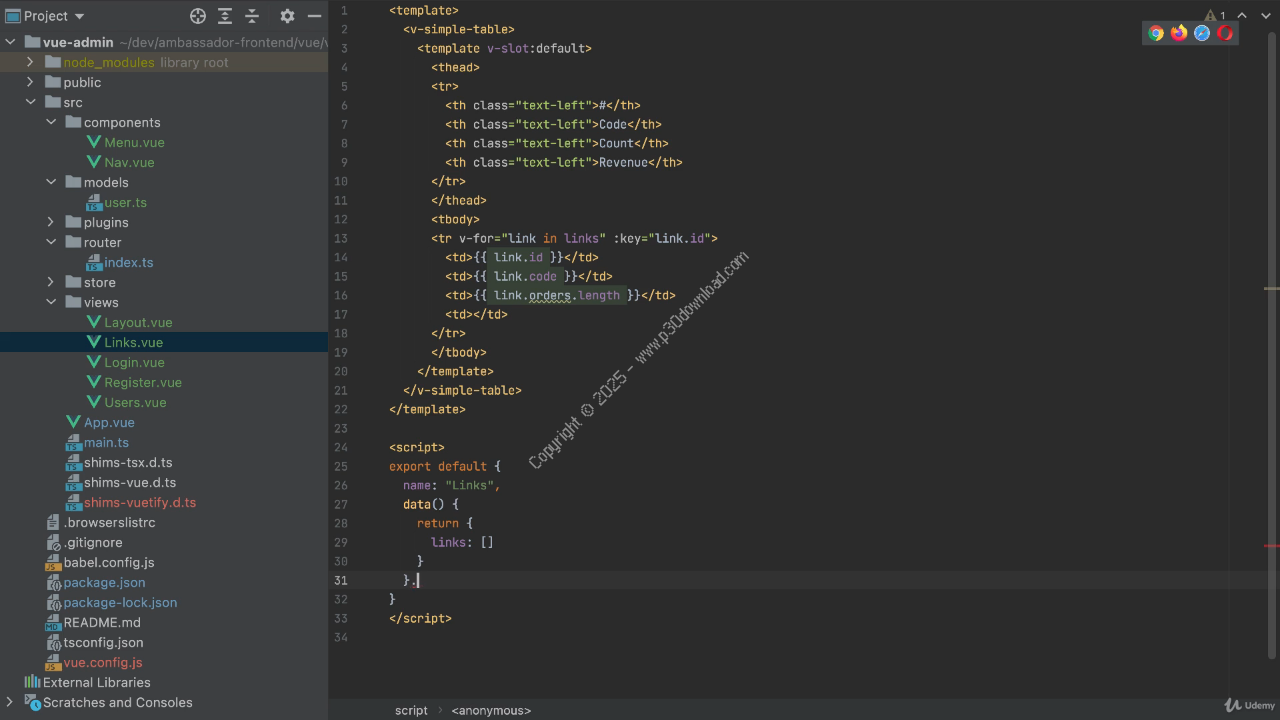Open shims-vue.d.ts file
This screenshot has width=1280, height=720.
(130, 482)
